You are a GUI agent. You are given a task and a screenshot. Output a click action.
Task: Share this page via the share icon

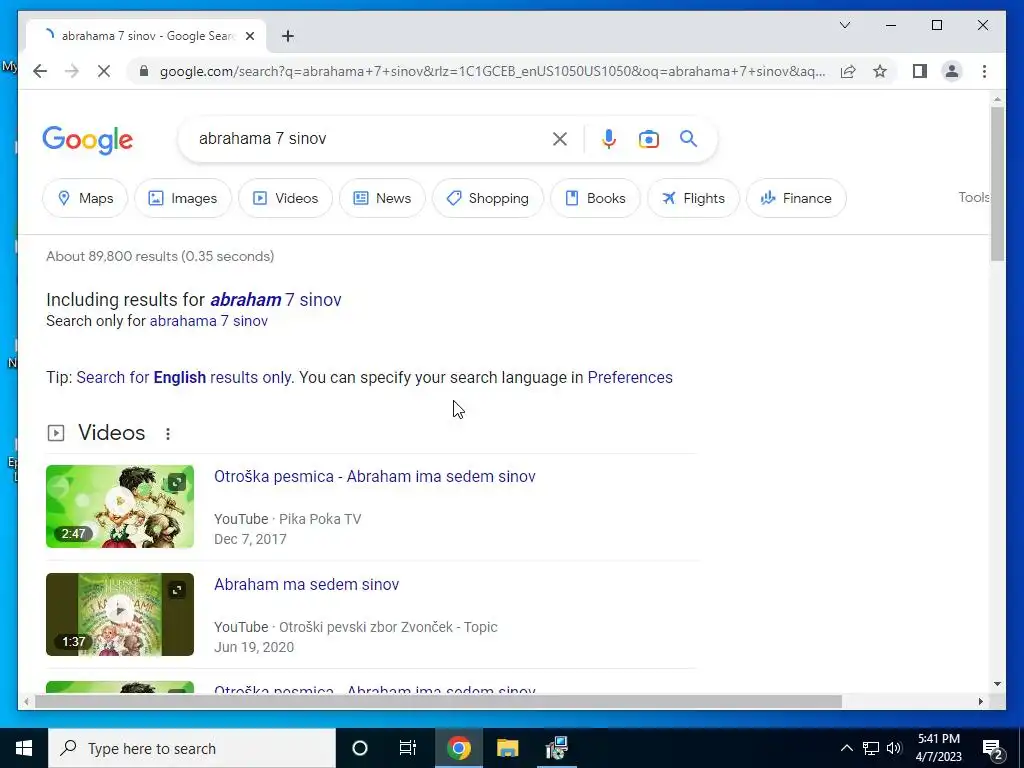coord(848,71)
